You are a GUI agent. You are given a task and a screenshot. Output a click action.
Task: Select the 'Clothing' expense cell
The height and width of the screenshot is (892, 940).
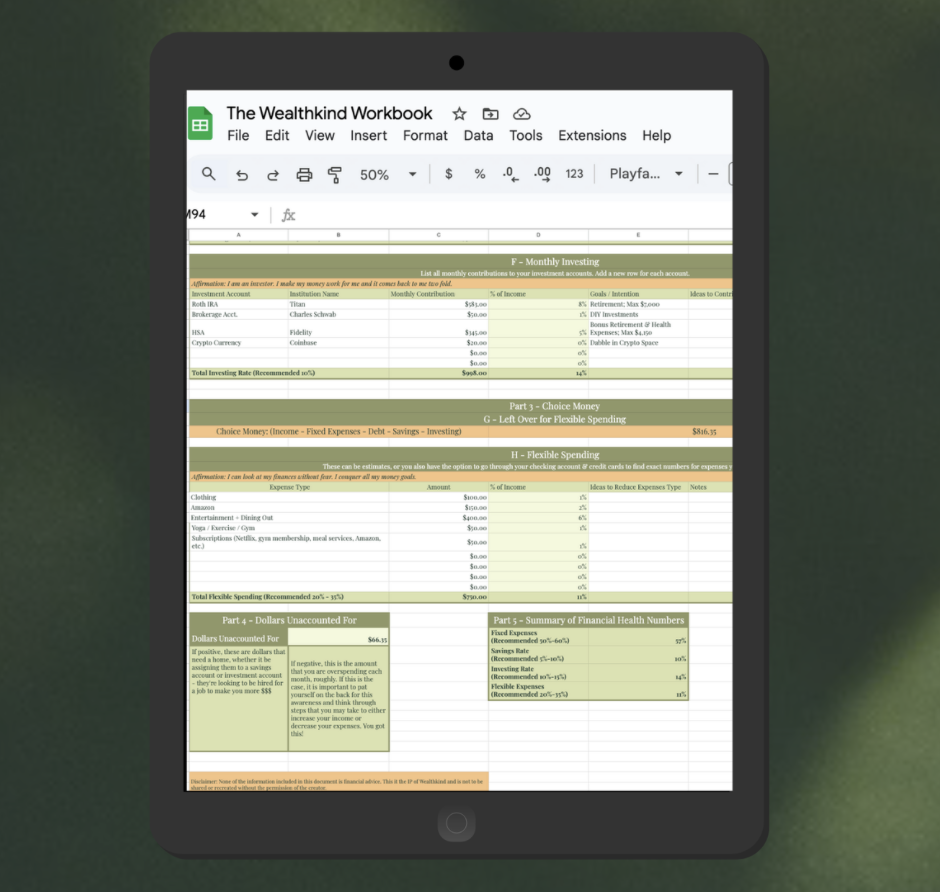tap(289, 498)
